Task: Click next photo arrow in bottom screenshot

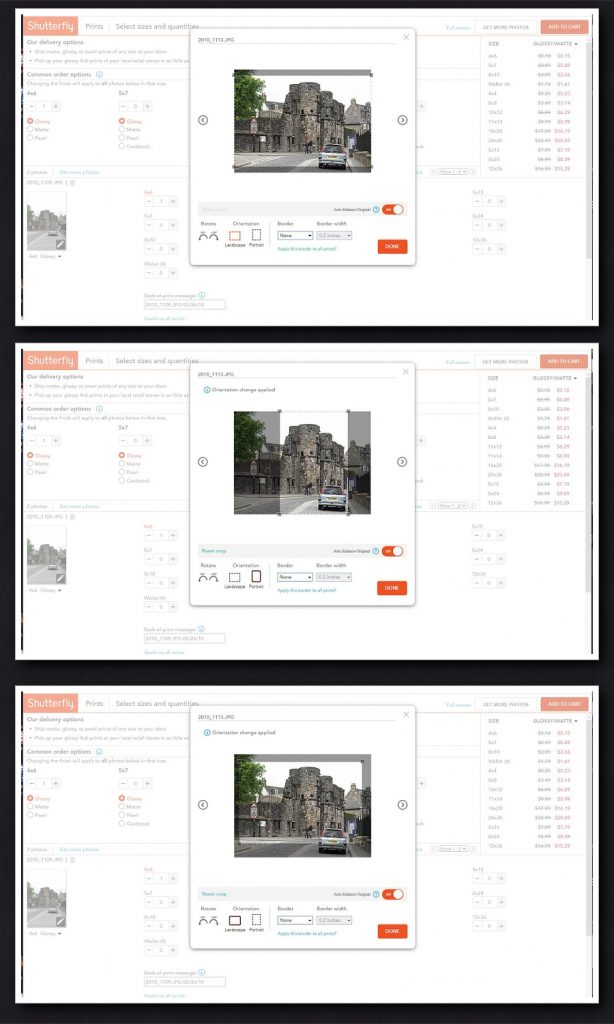Action: pos(402,804)
